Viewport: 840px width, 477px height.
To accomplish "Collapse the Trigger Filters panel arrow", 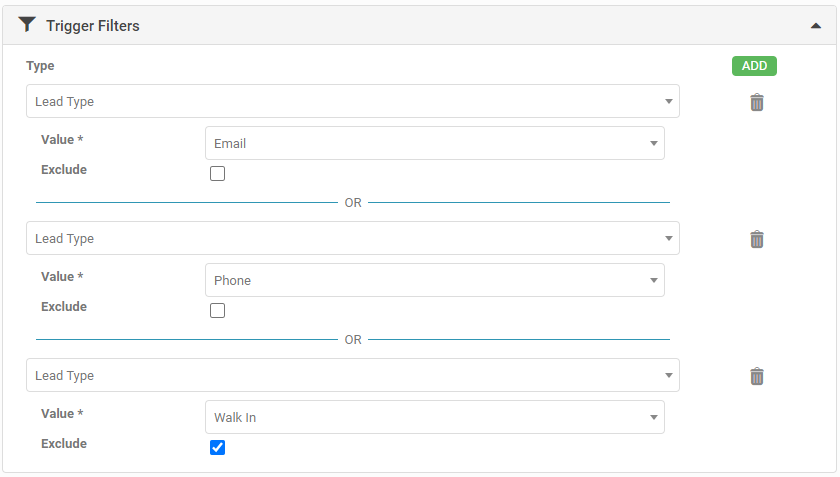I will 816,26.
